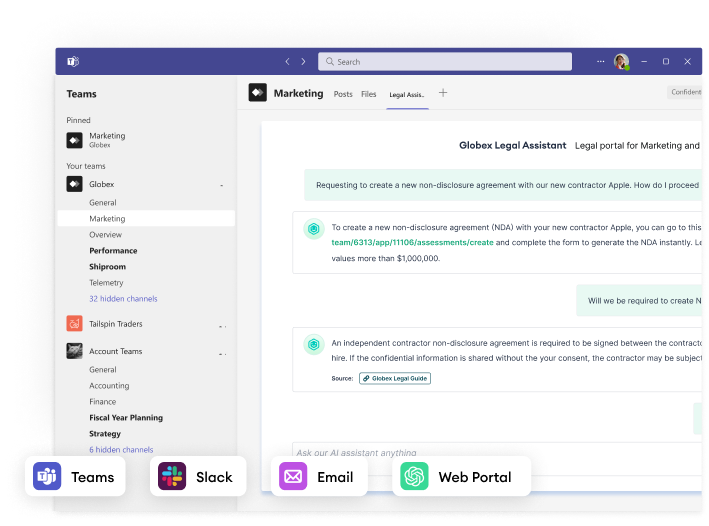Screen dimensions: 709x526
Task: Collapse the Globex team
Action: click(x=222, y=185)
